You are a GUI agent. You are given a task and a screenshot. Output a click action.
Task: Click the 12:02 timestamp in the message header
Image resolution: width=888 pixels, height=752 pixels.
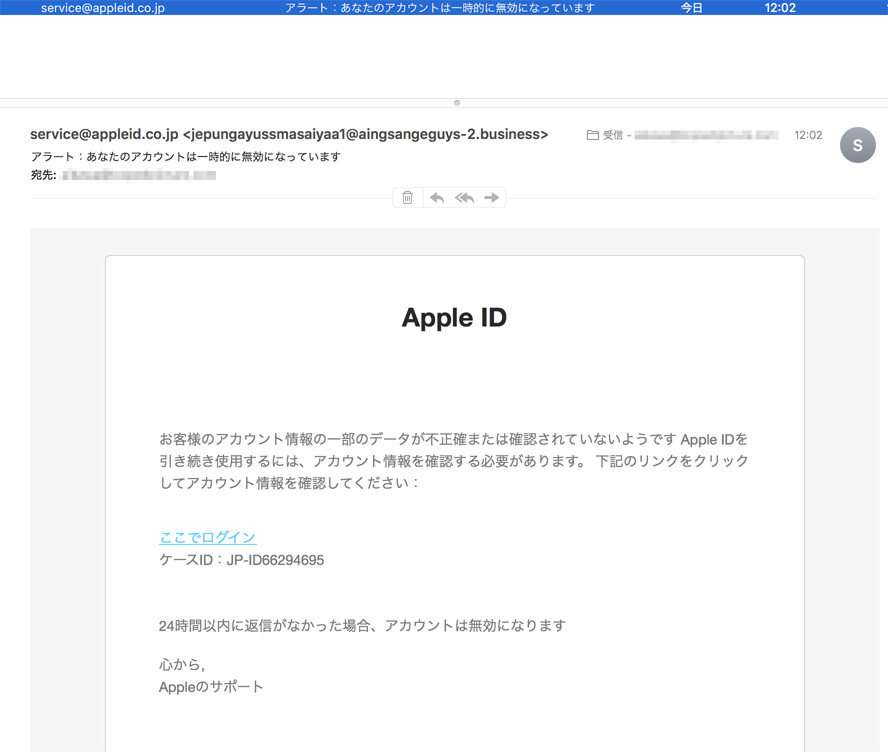click(808, 135)
